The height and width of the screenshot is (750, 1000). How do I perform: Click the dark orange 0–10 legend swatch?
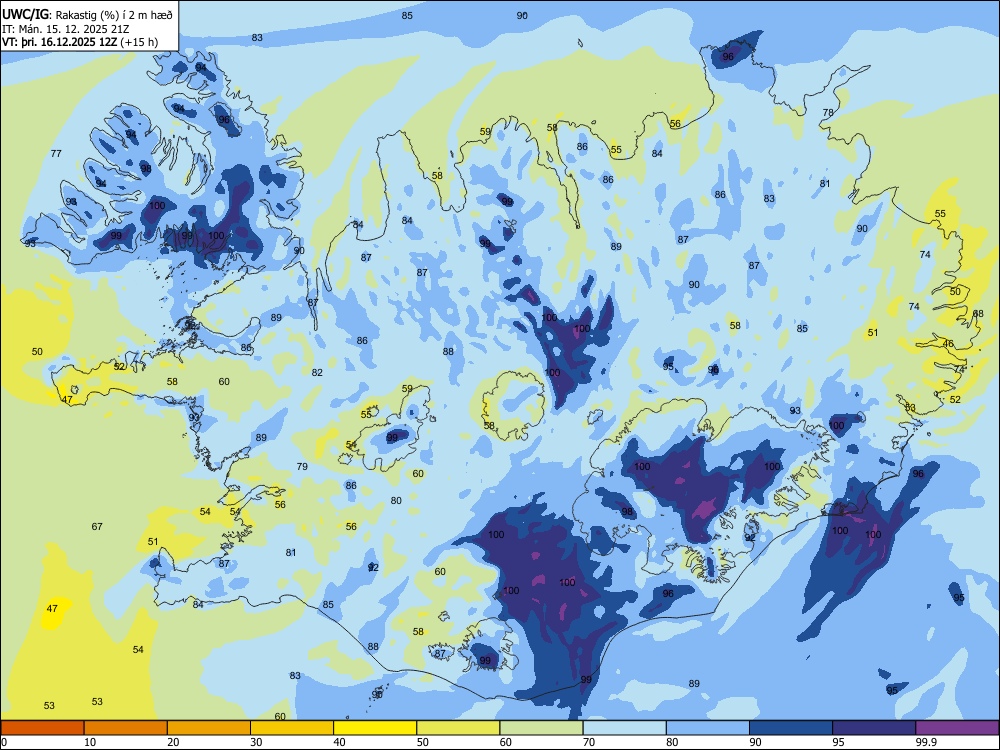(42, 728)
